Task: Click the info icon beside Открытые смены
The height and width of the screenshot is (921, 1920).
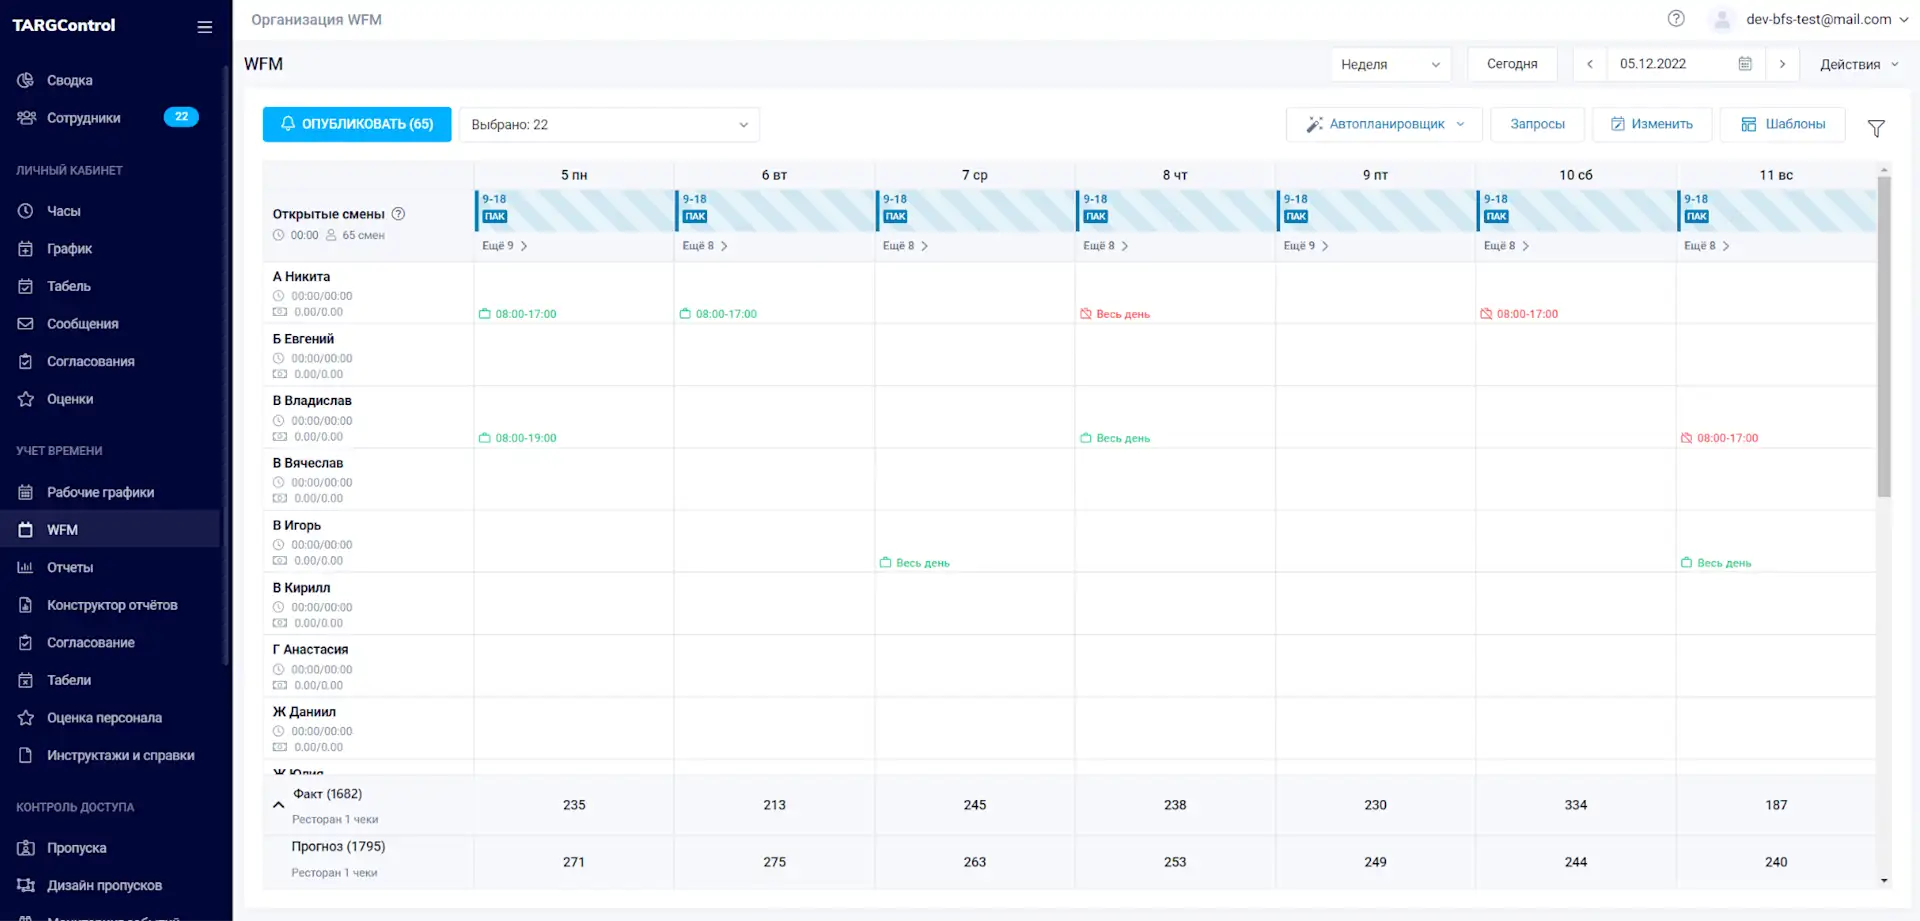Action: (398, 214)
